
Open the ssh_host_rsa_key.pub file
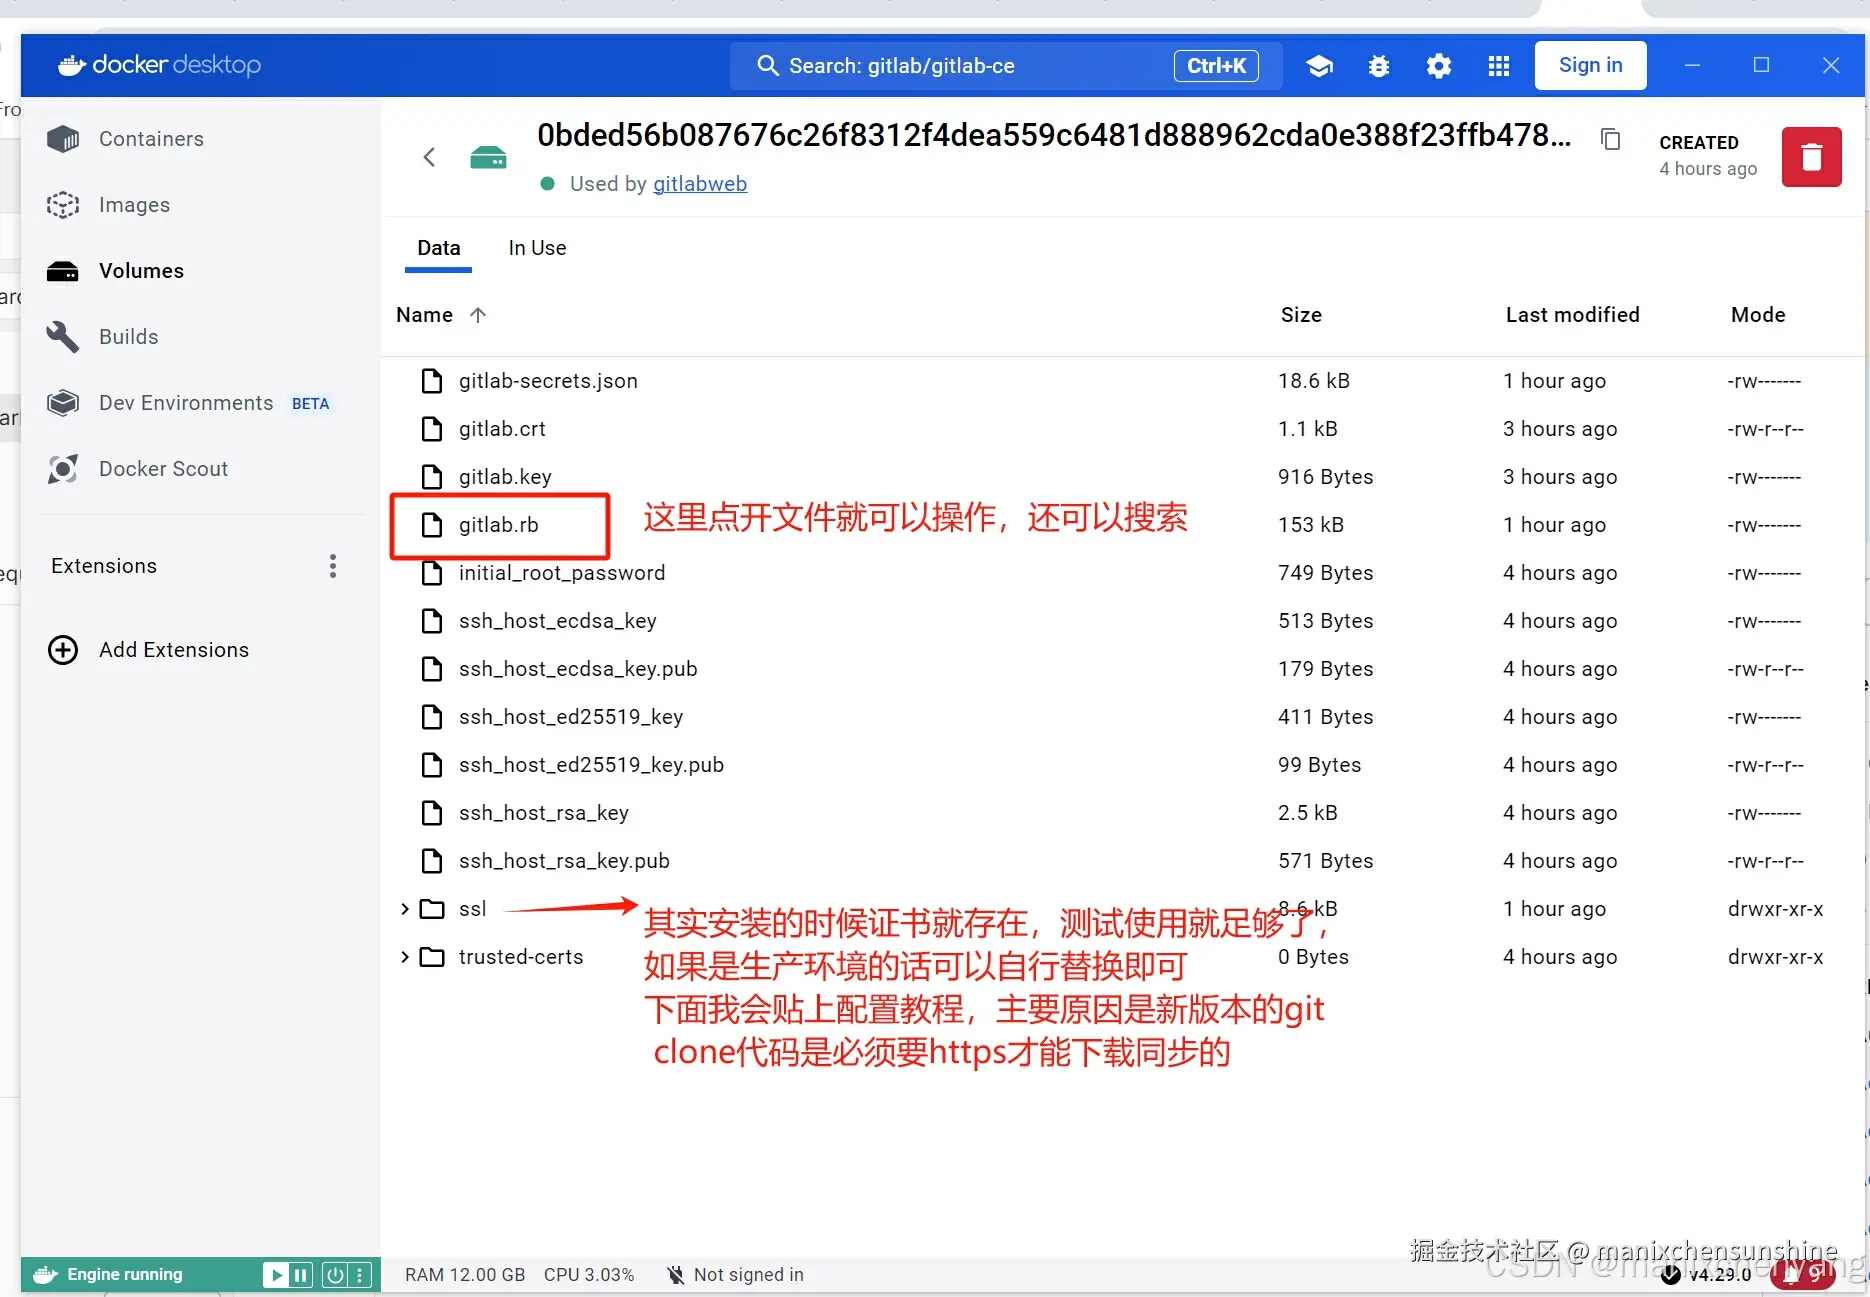coord(564,861)
